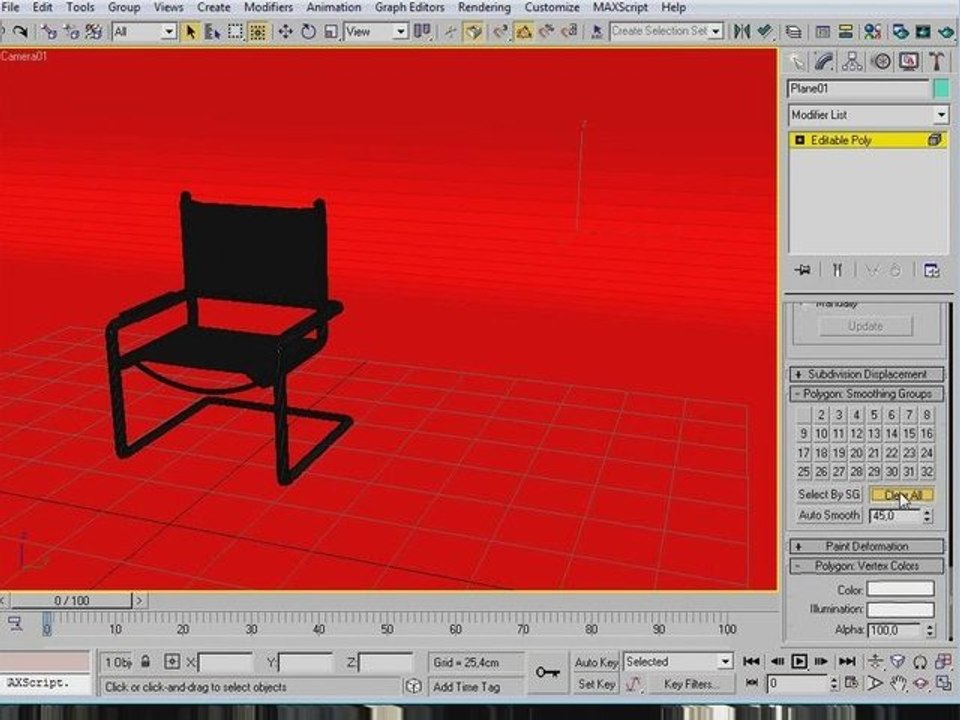Toggle Window/Crossing selection icon
Viewport: 960px width, 720px height.
[x=258, y=31]
